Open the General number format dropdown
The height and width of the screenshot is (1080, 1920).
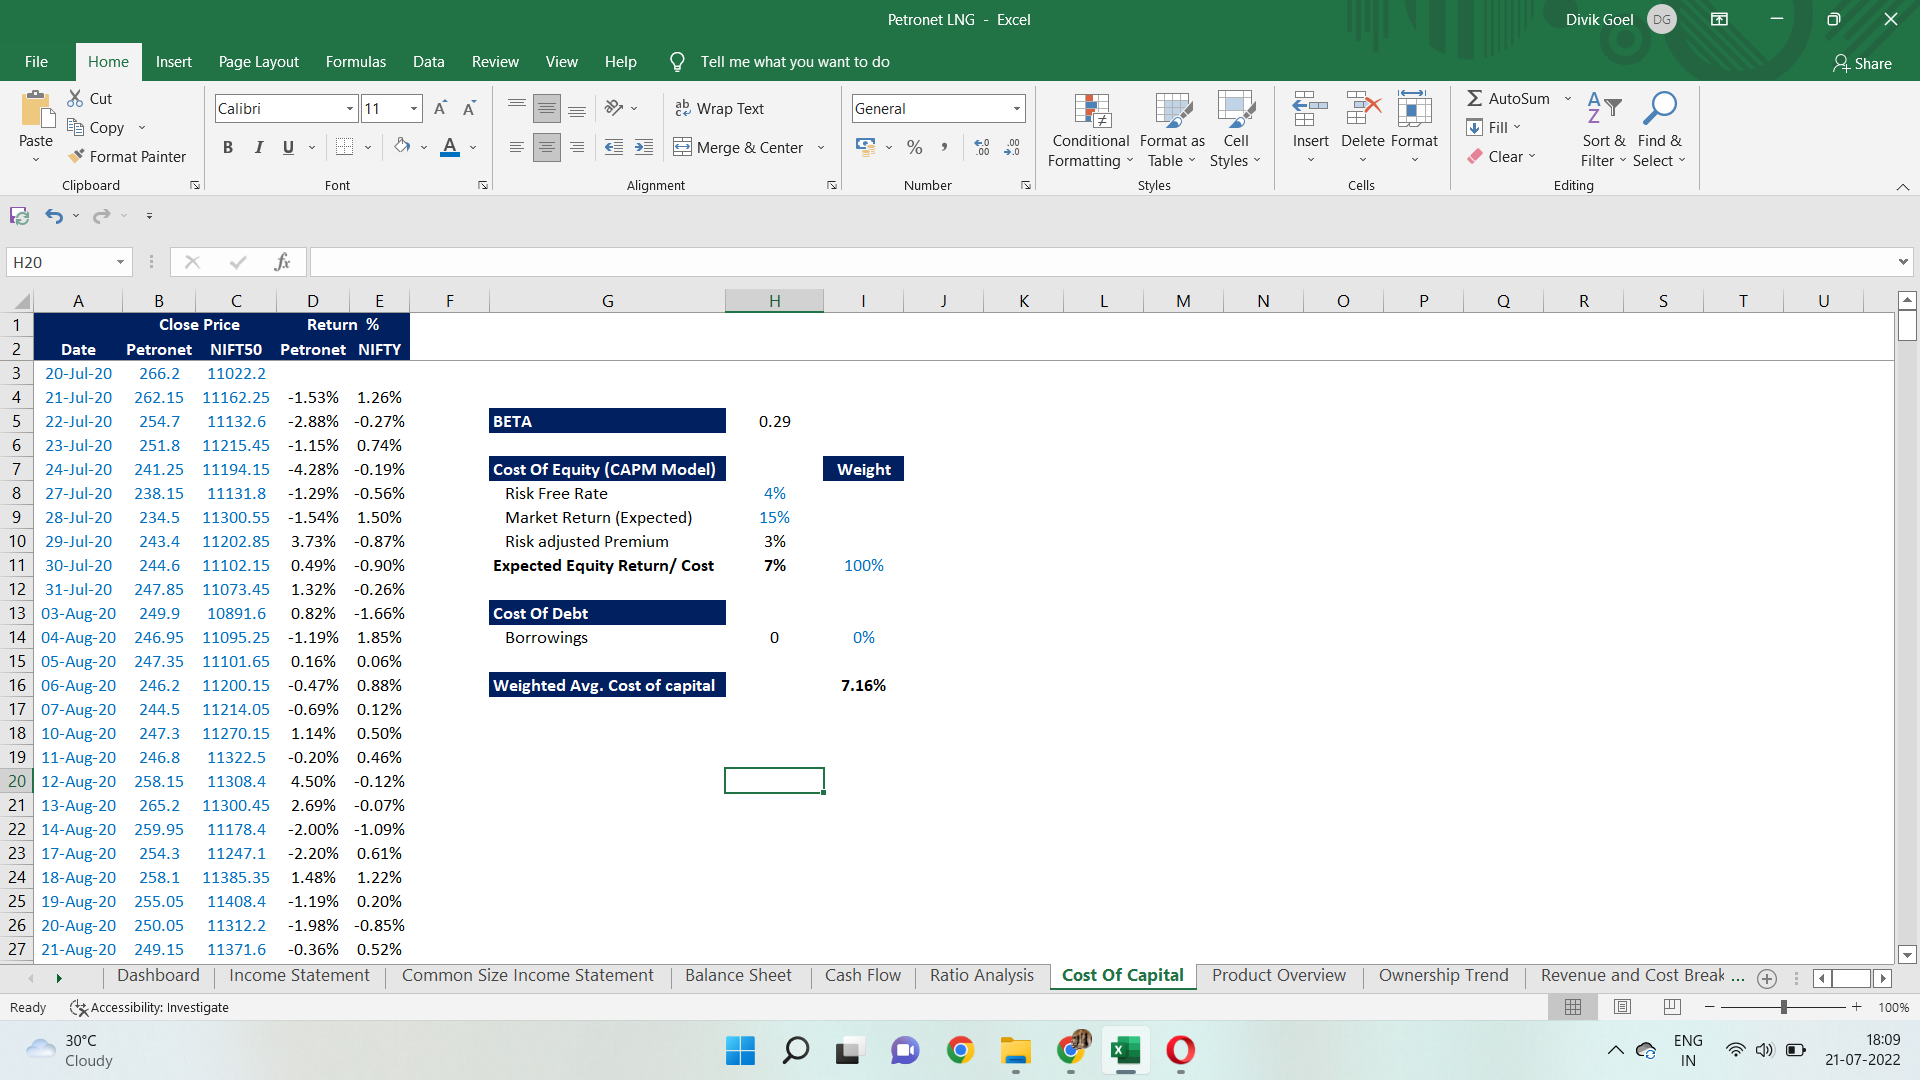click(x=1017, y=108)
